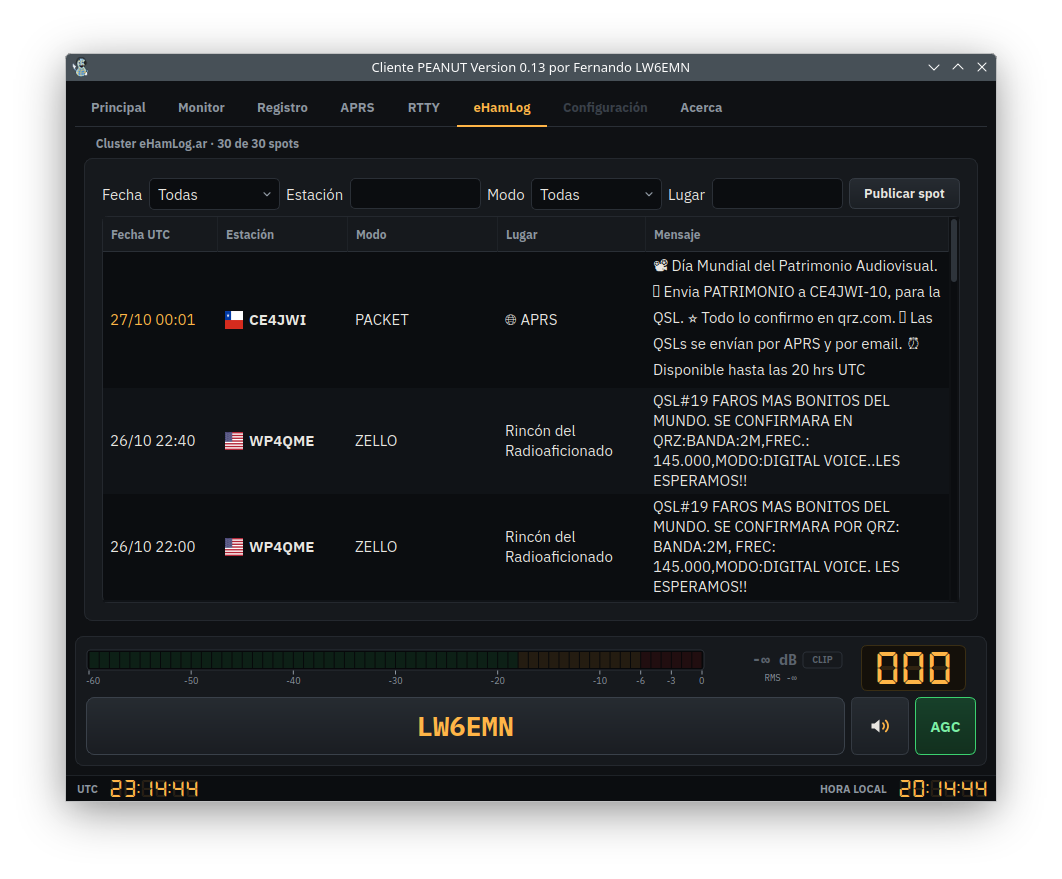Viewport: 1062px width, 879px height.
Task: Open the Configuración tab
Action: coord(606,108)
